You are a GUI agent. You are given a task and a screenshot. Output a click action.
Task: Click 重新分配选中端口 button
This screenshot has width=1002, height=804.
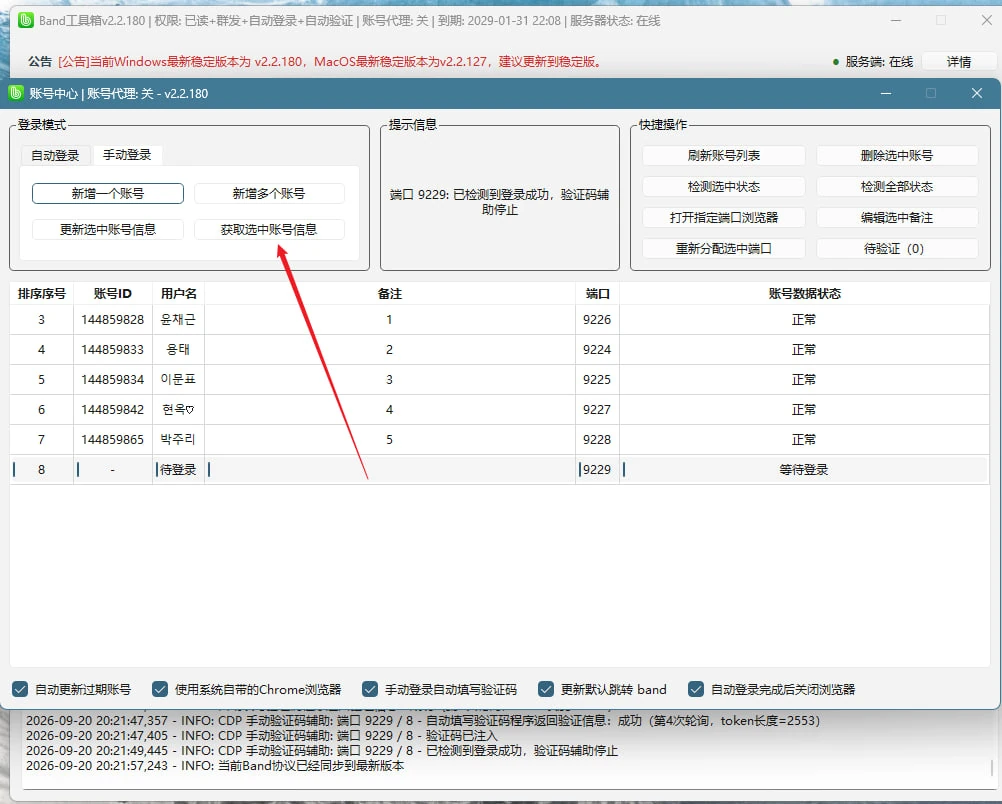(723, 249)
